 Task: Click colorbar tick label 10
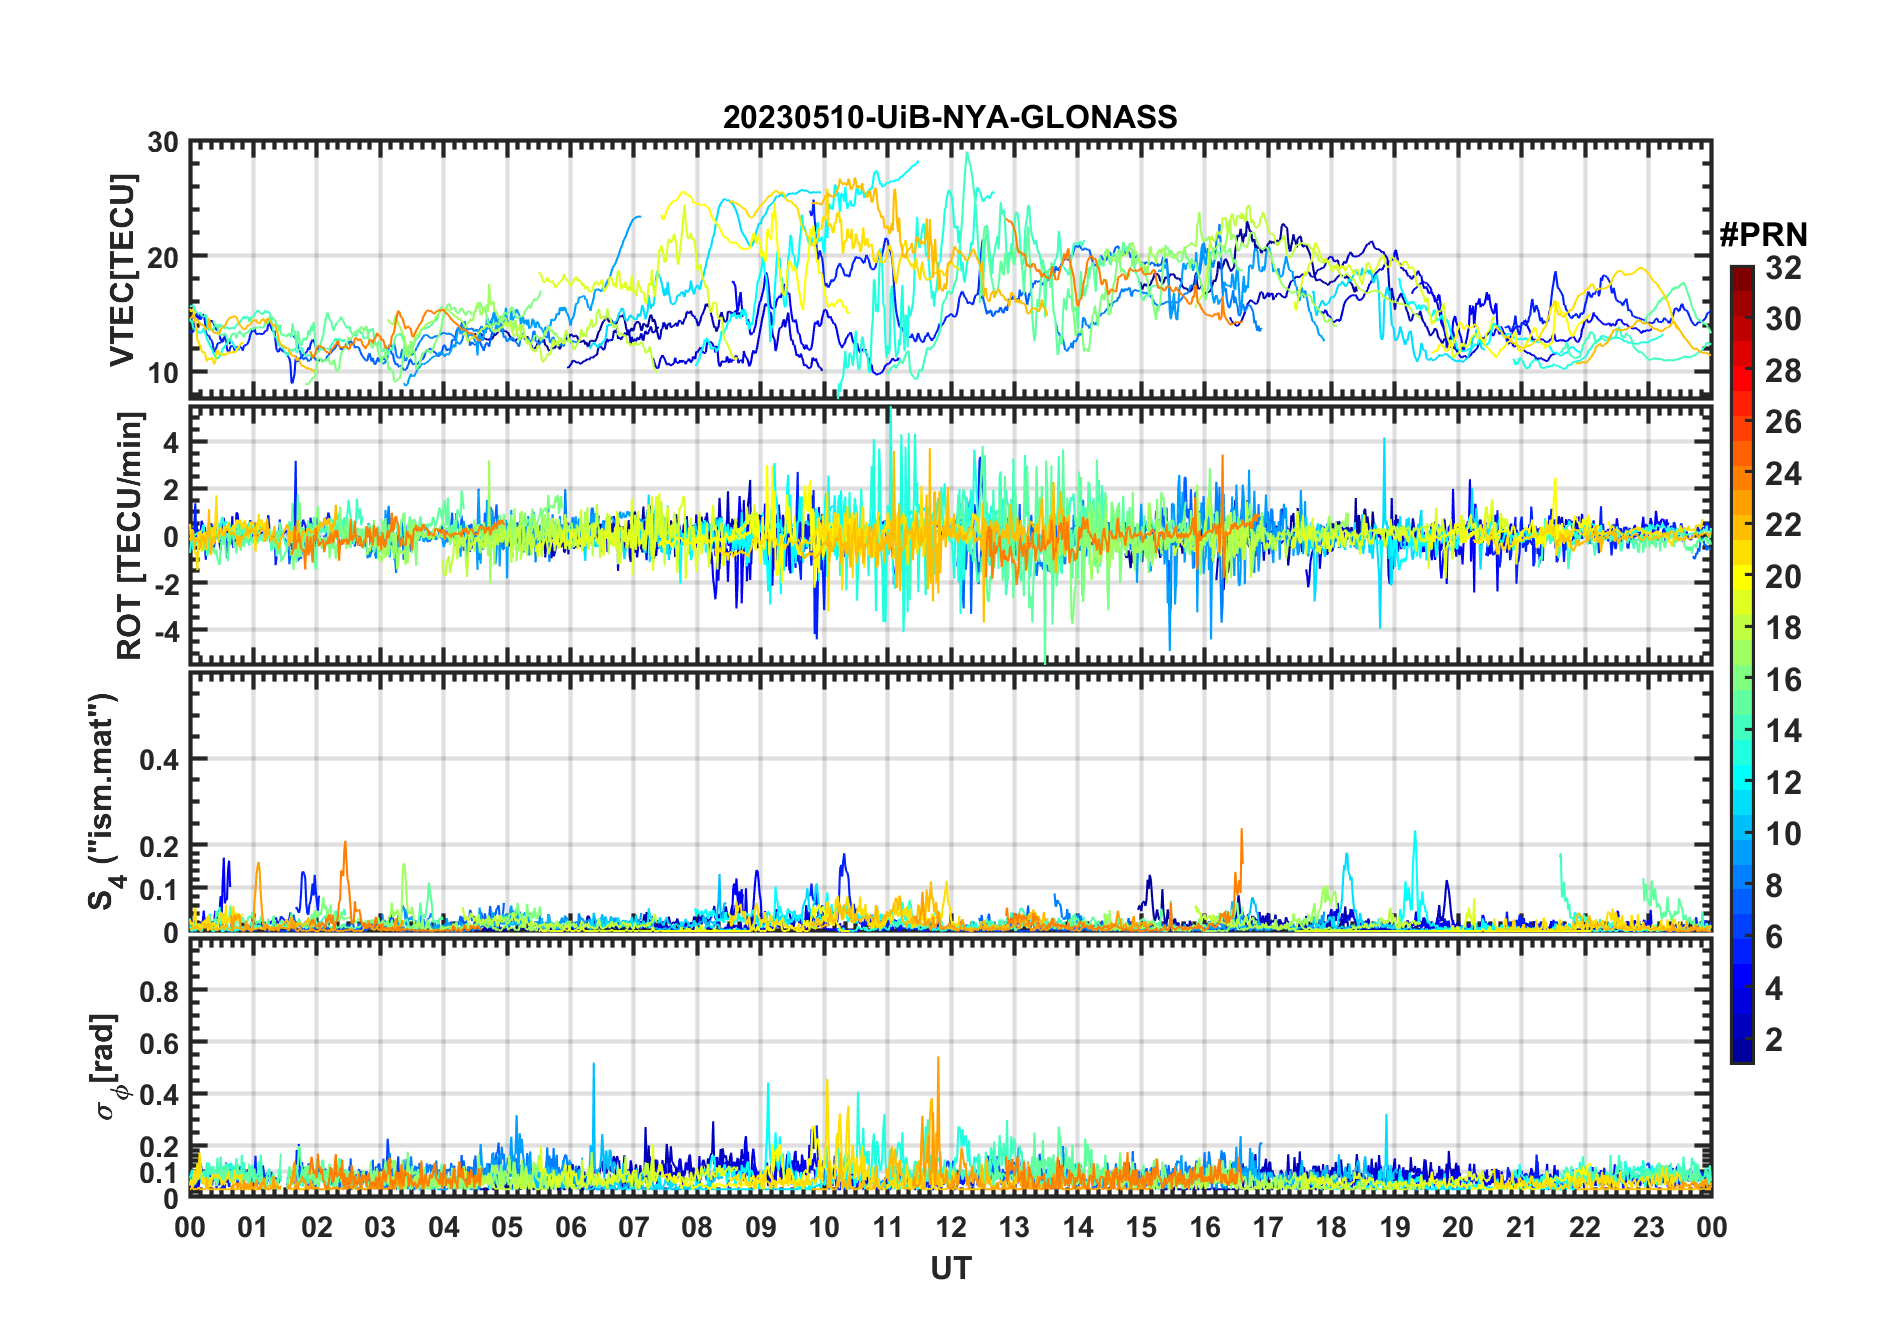click(1783, 834)
